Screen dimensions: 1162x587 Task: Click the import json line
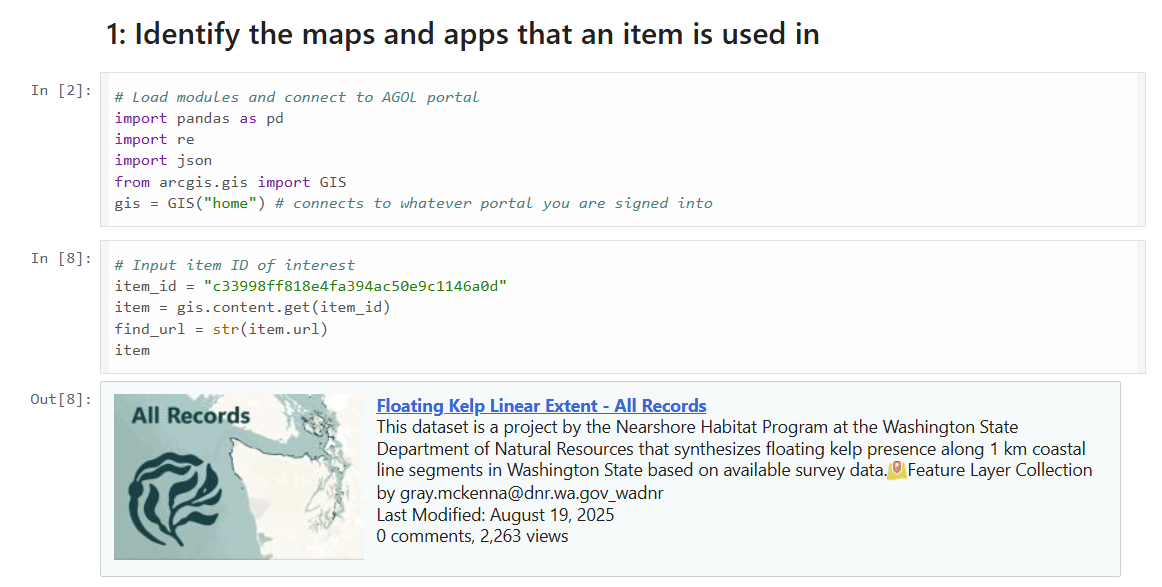point(163,161)
